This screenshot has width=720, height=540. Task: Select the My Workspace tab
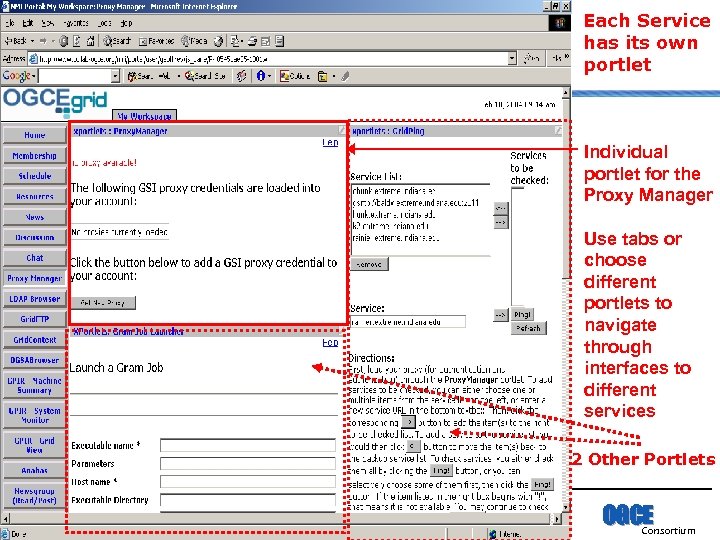coord(144,116)
